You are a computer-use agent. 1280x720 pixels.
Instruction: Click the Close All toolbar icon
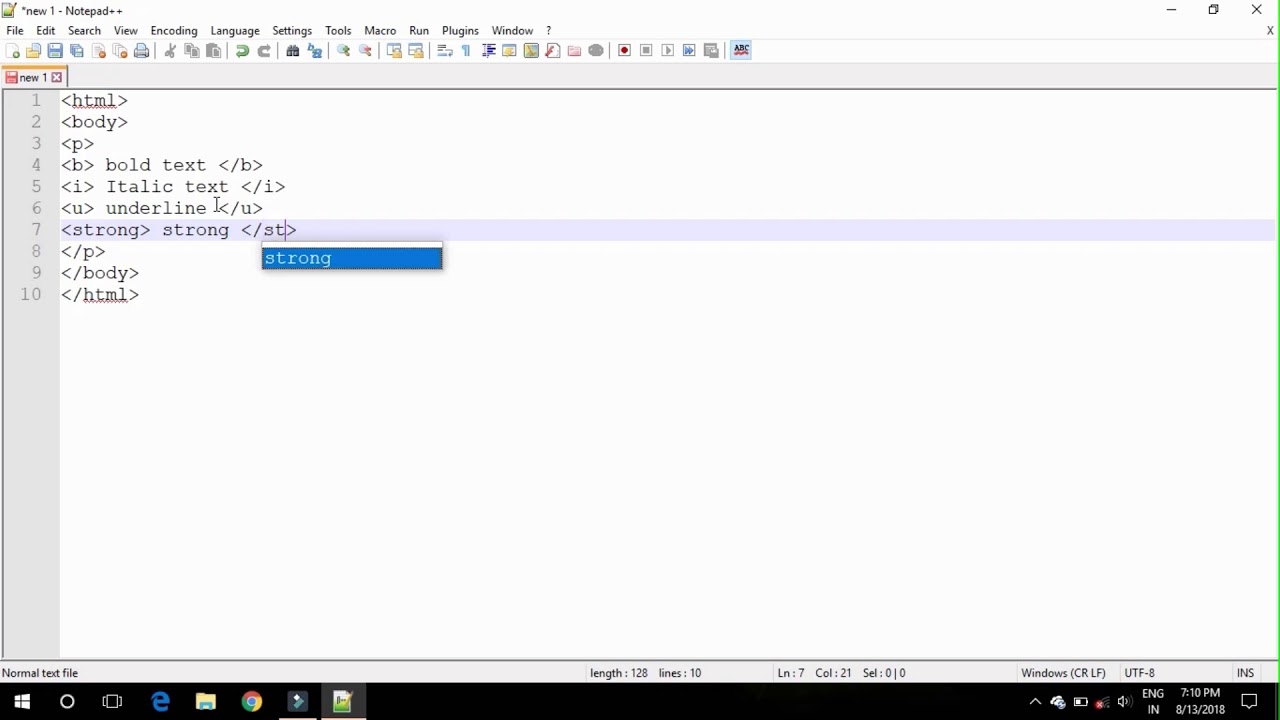coord(120,51)
